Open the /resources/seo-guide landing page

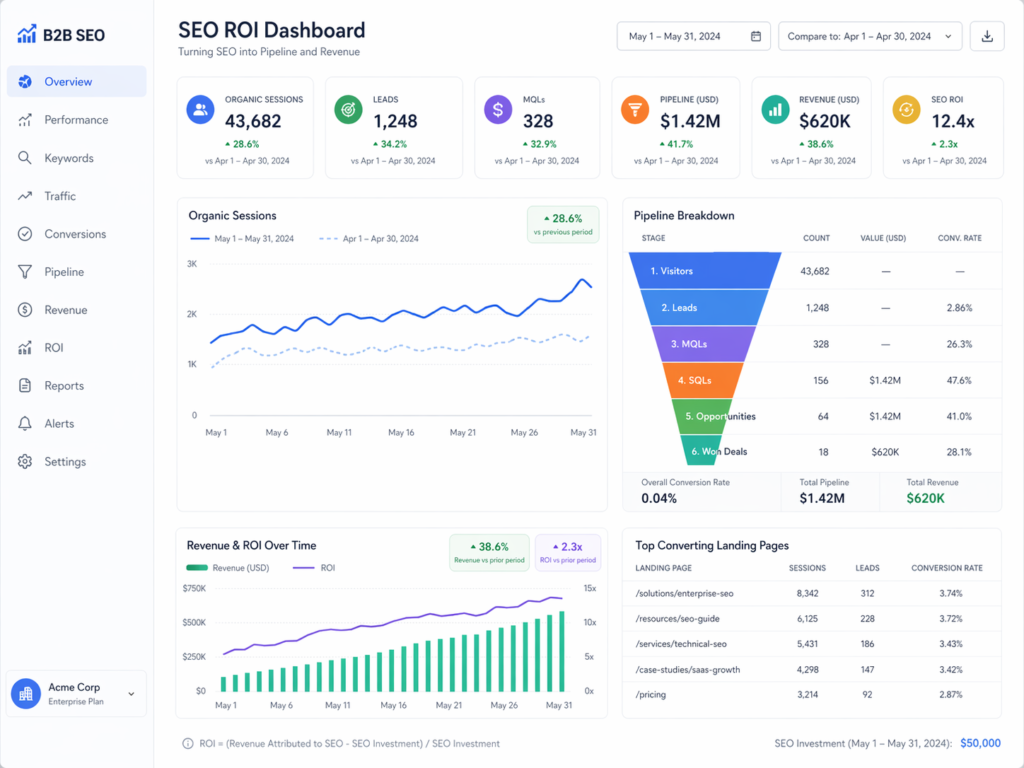point(677,618)
